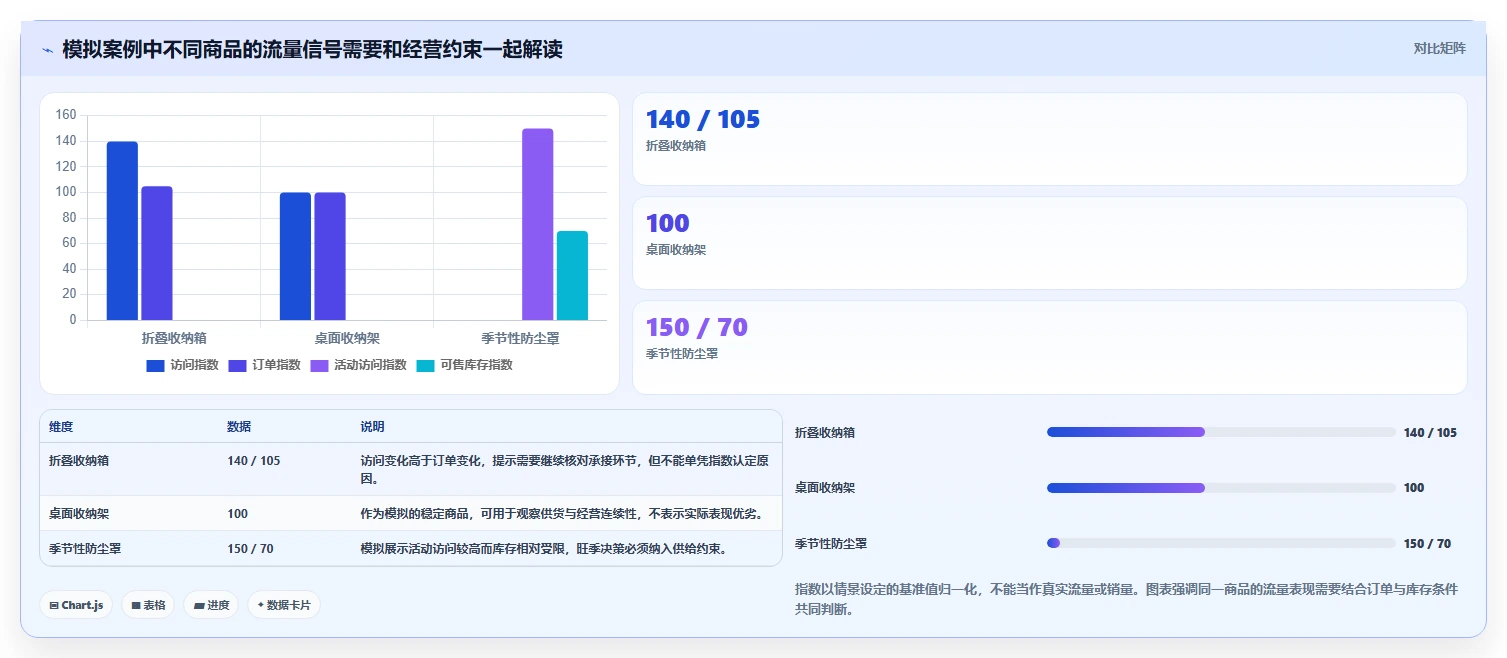Click the 105-high 订单指数 bar for 折叠收纳箱
Image resolution: width=1507 pixels, height=658 pixels.
coord(157,253)
